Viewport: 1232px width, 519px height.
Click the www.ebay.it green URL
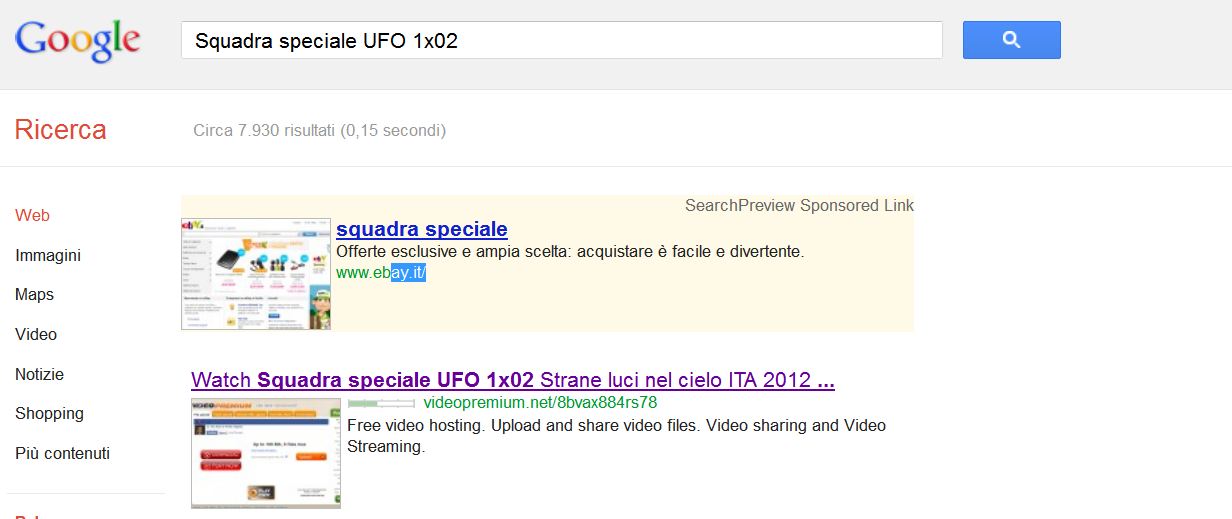coord(381,272)
